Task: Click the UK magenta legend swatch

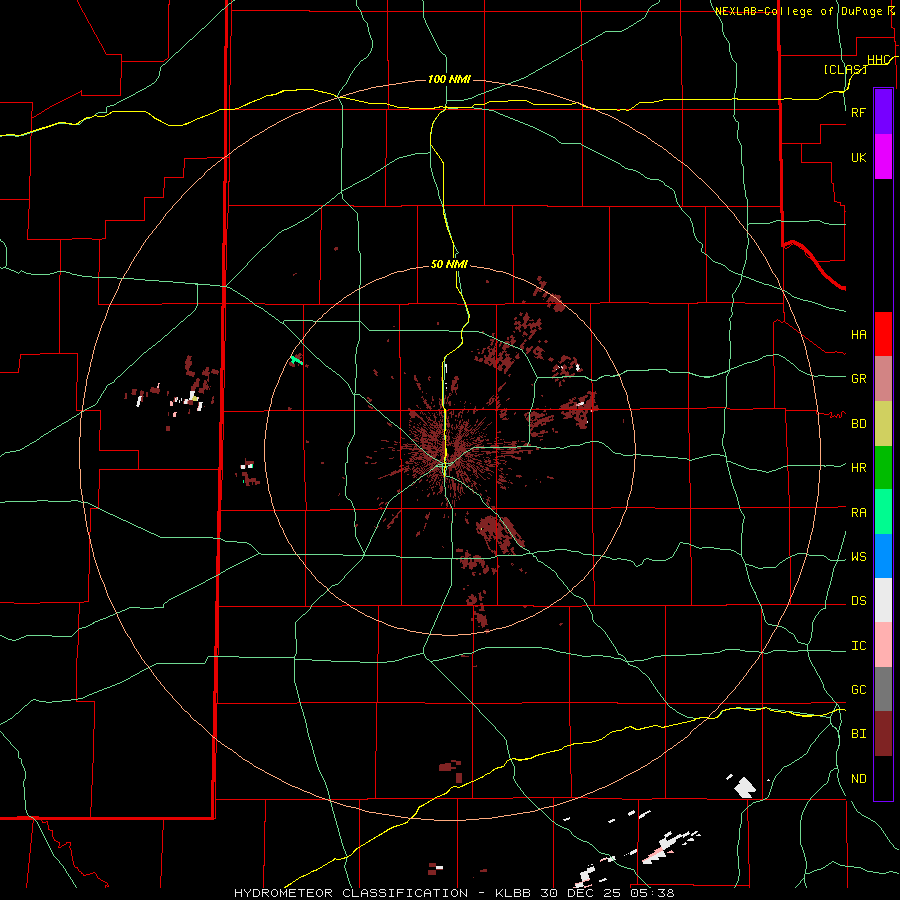Action: tap(883, 157)
